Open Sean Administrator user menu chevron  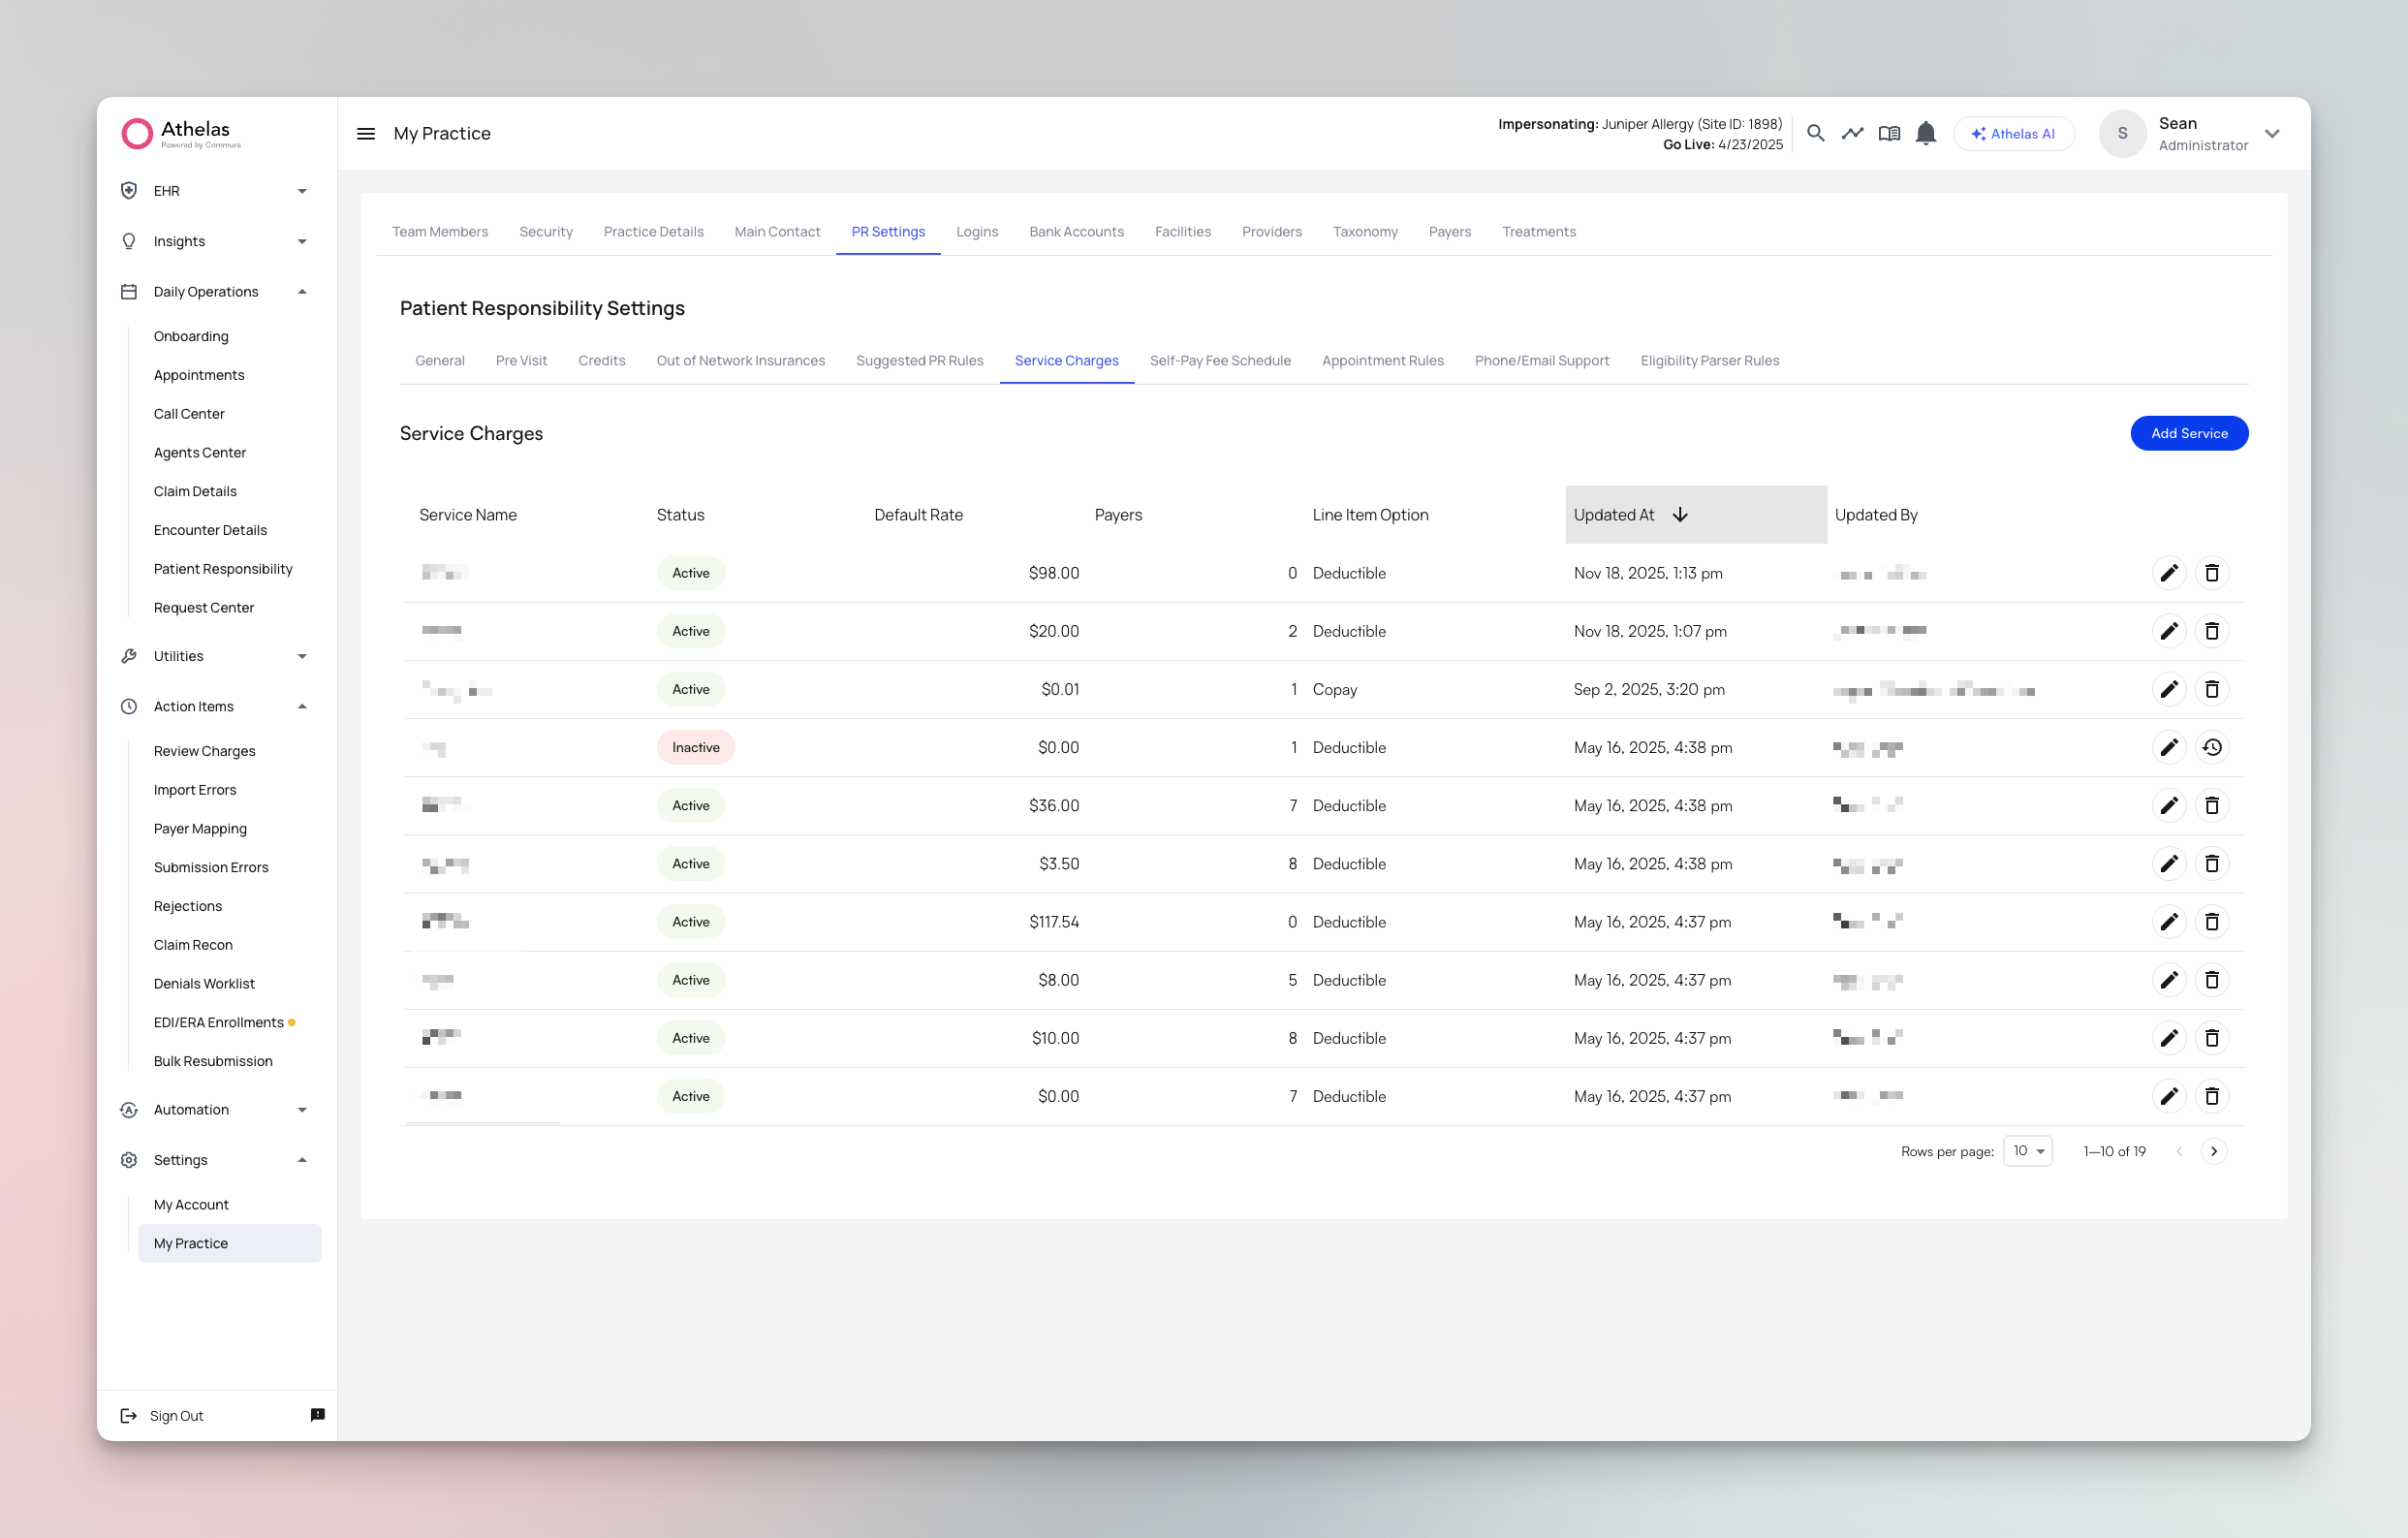pos(2271,133)
